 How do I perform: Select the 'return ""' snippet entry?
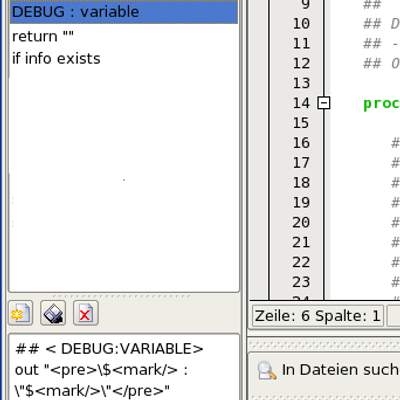point(124,36)
